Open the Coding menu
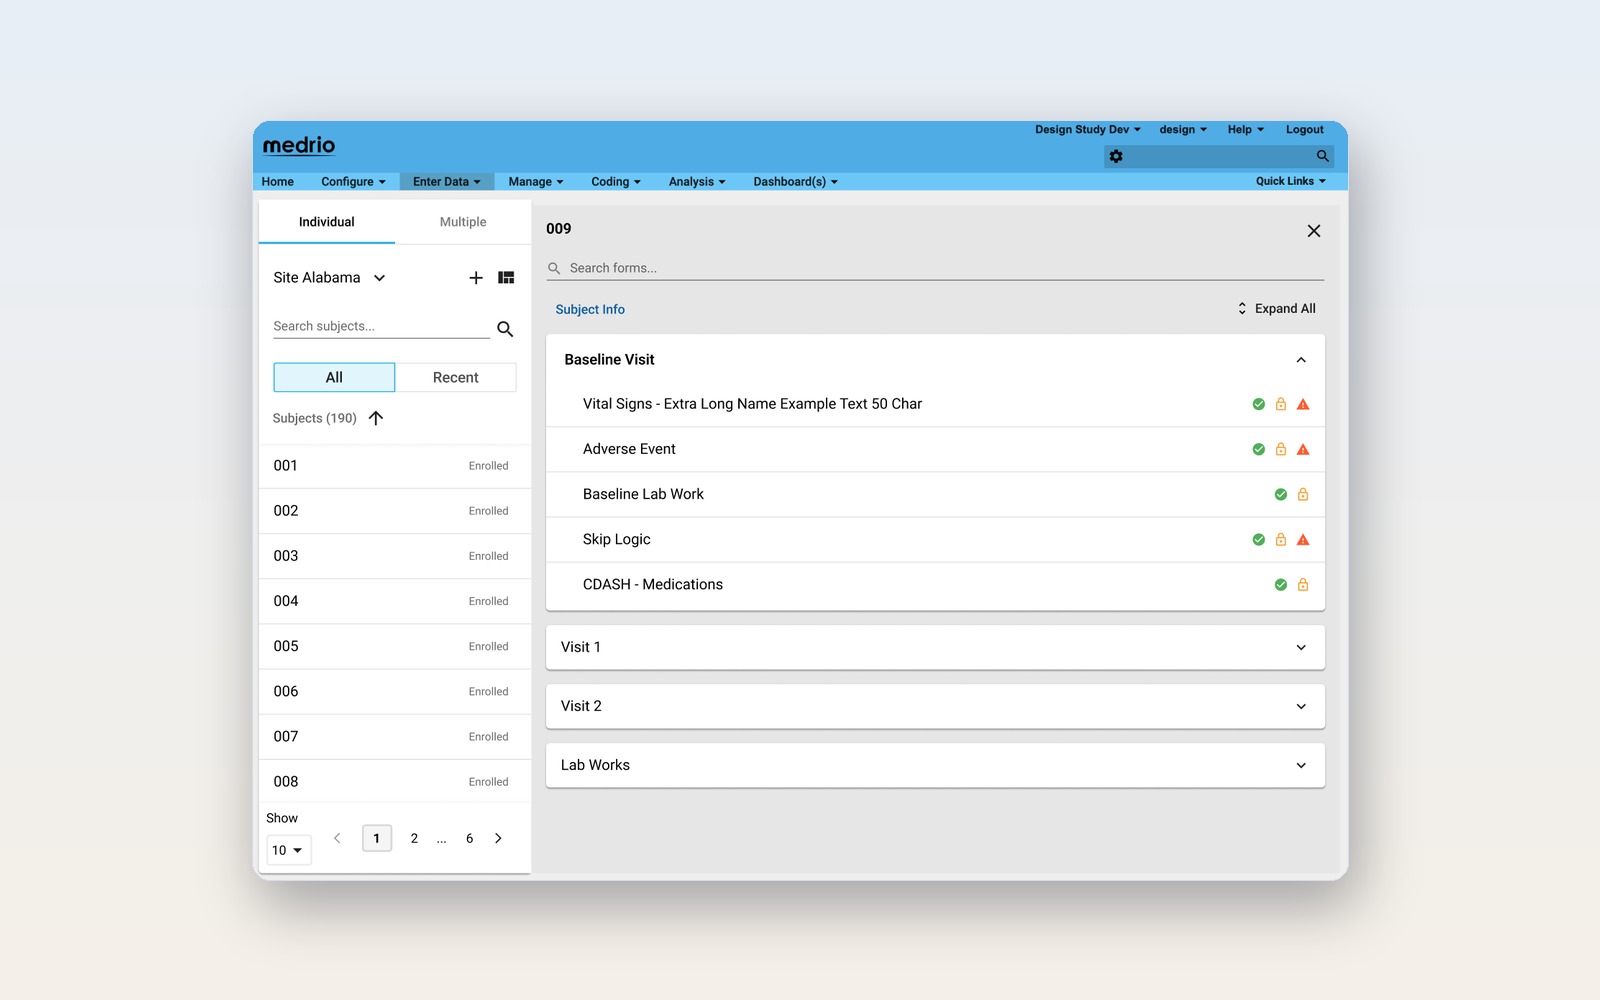This screenshot has width=1600, height=1000. pos(615,182)
